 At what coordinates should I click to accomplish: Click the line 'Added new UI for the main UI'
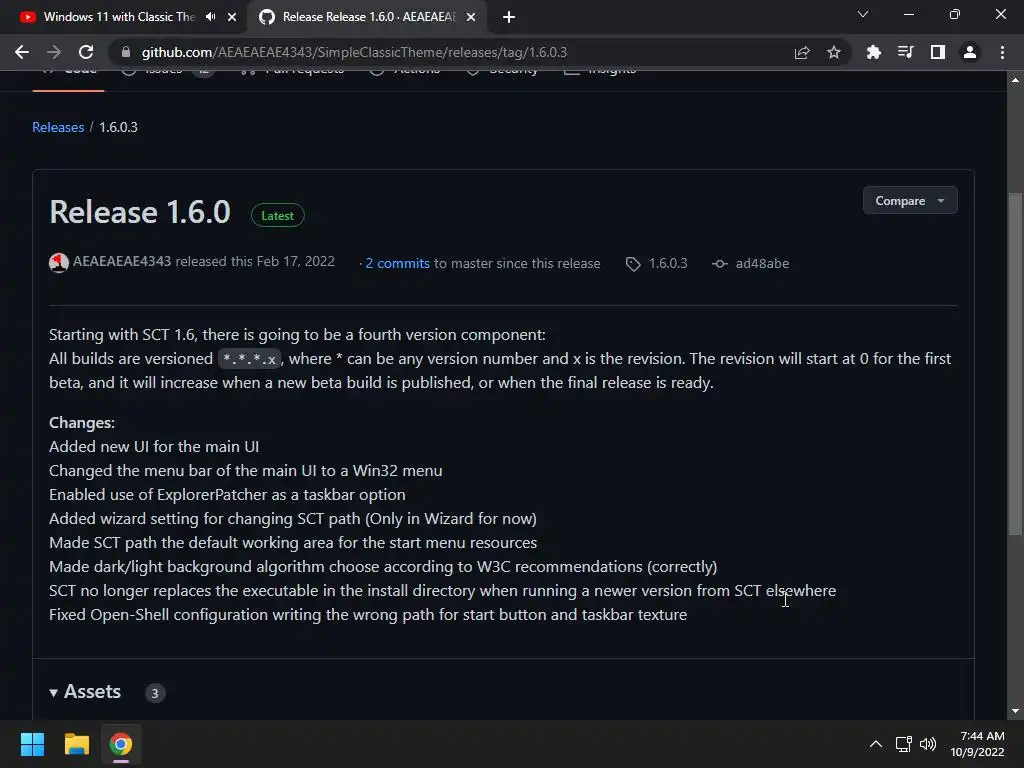point(154,447)
